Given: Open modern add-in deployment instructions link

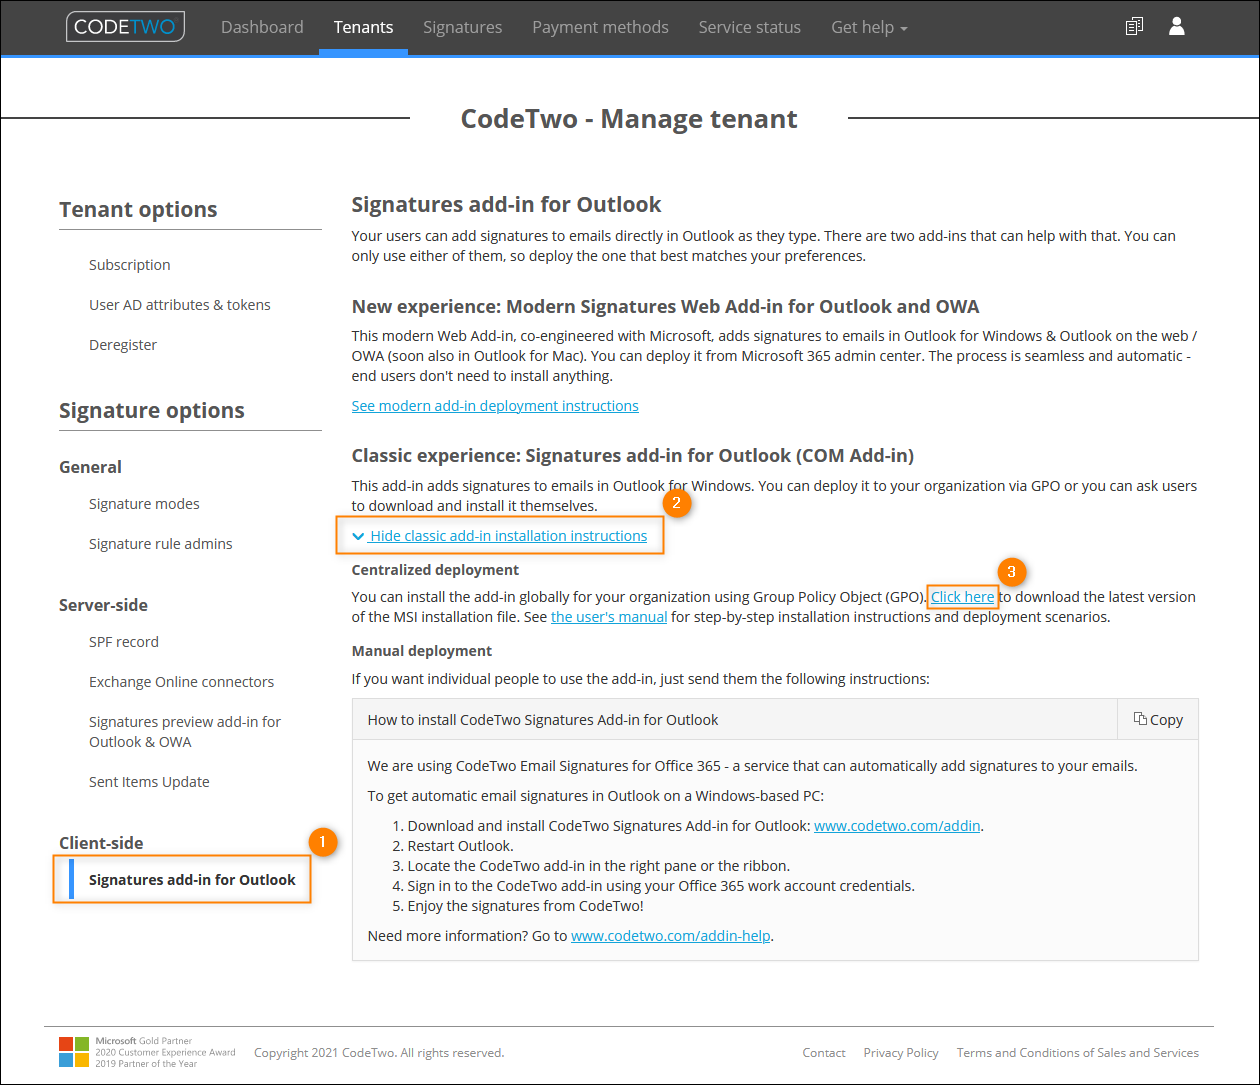Looking at the screenshot, I should (x=495, y=406).
